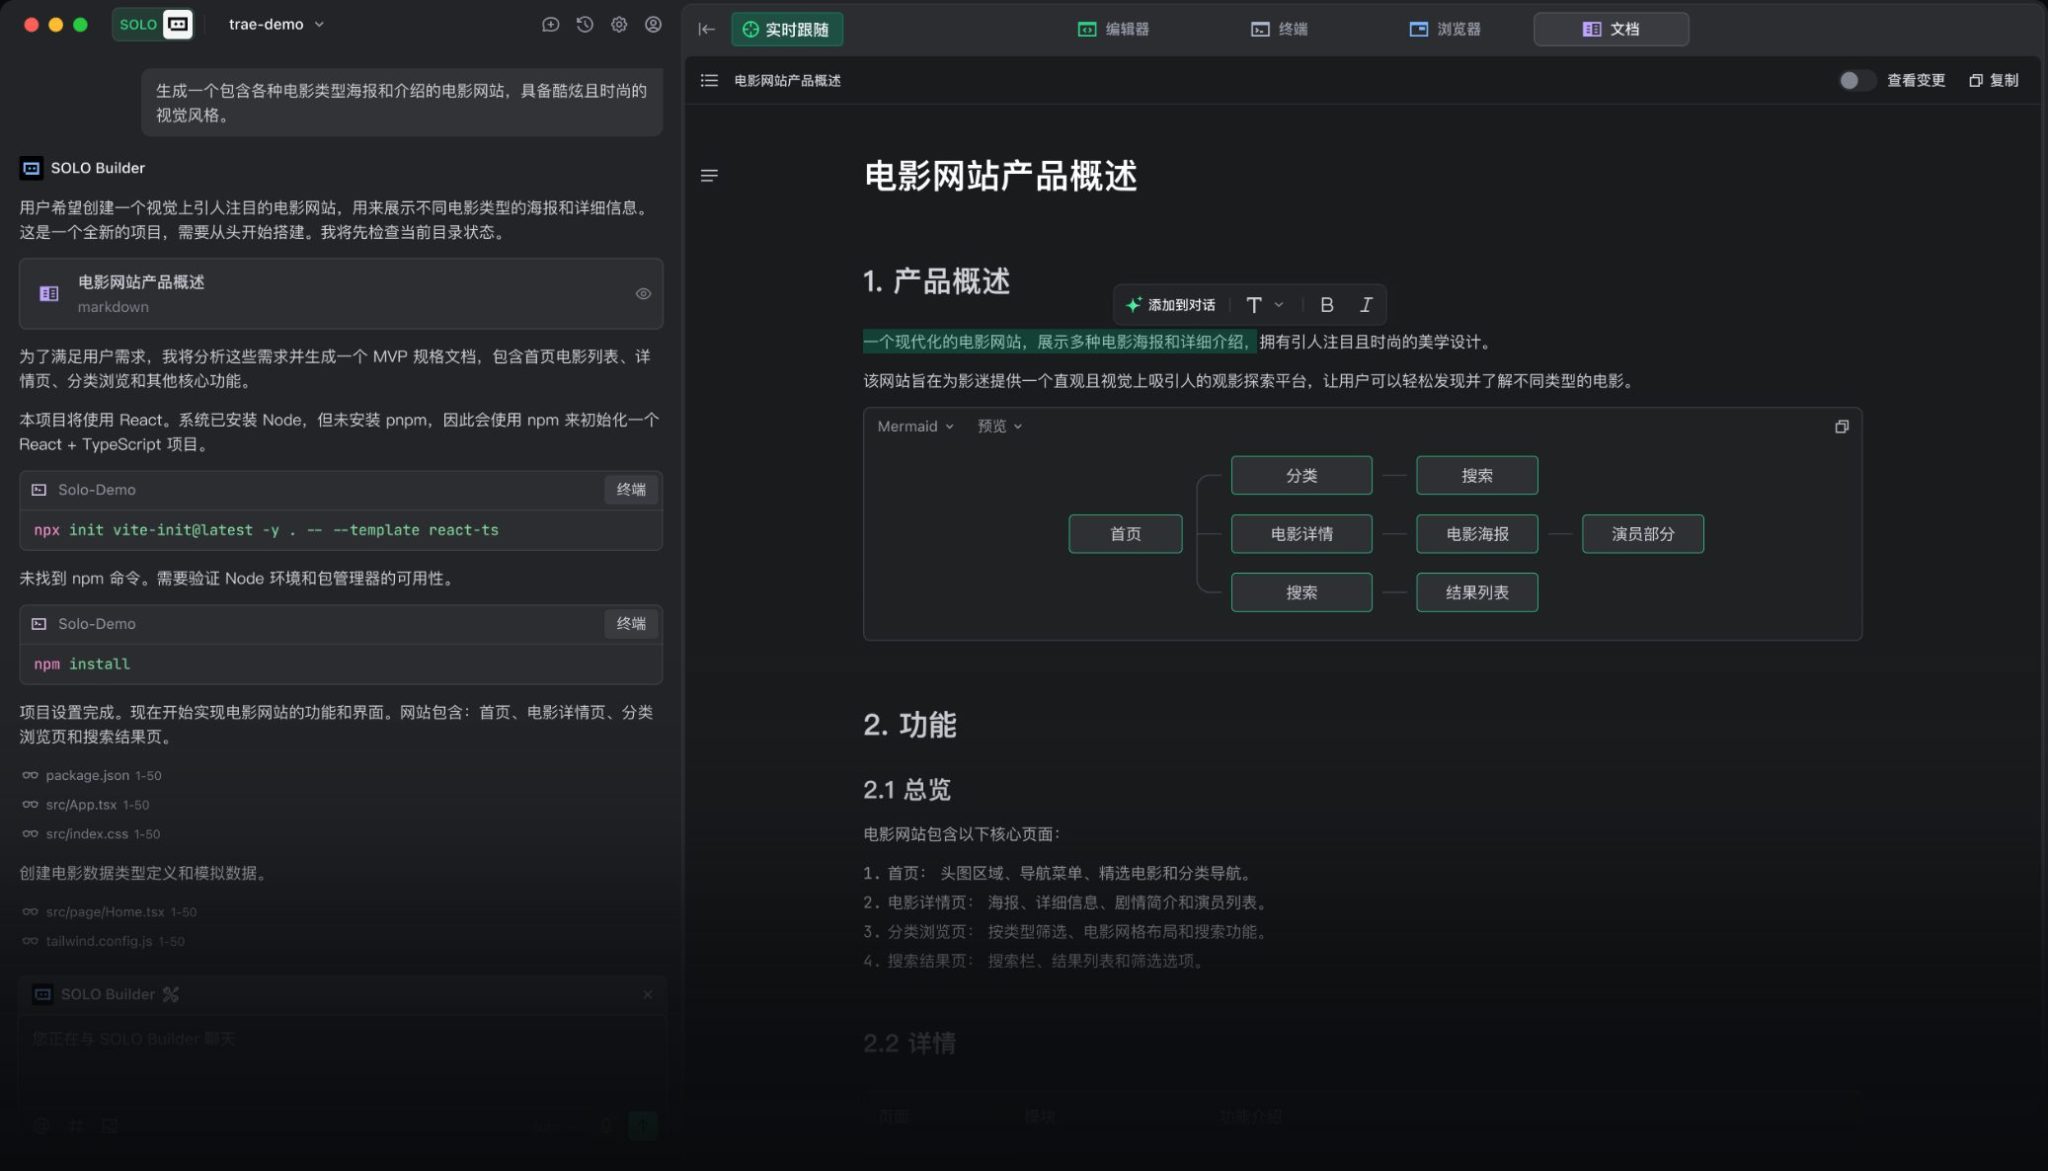Click the npx init vite-init command text
The image size is (2048, 1171).
[x=266, y=530]
